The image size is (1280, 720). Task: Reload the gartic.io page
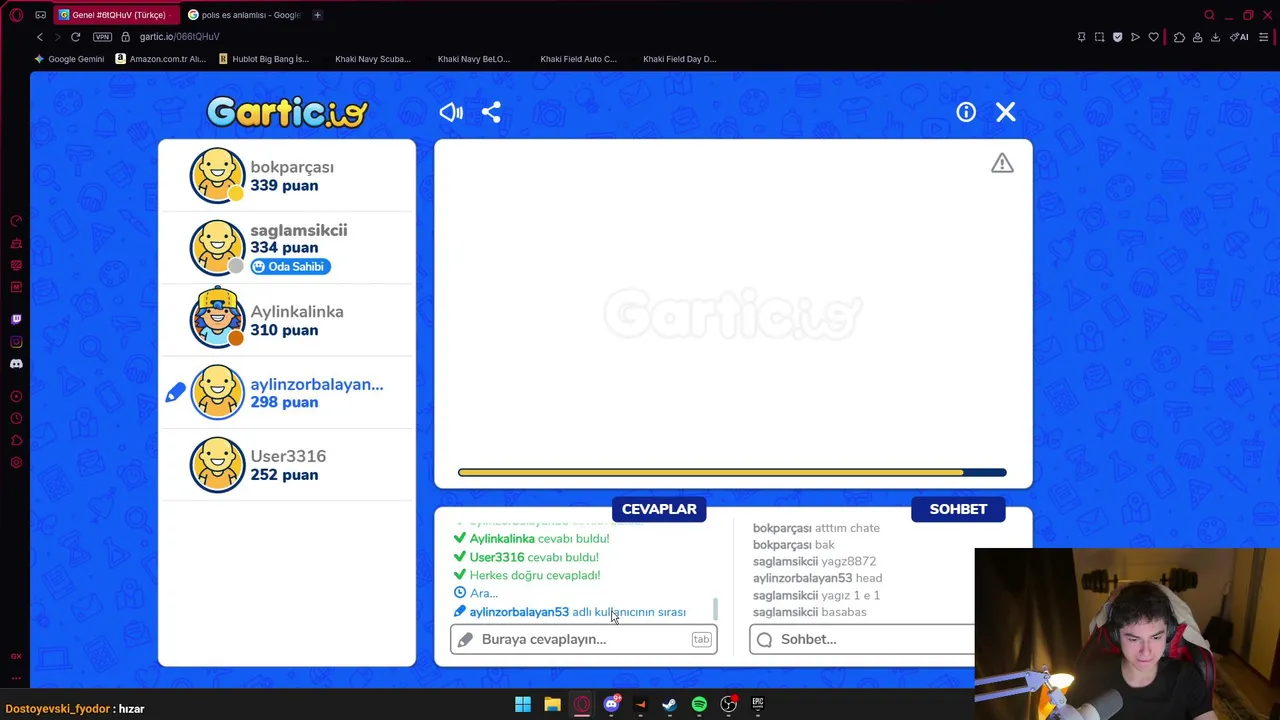click(x=75, y=37)
